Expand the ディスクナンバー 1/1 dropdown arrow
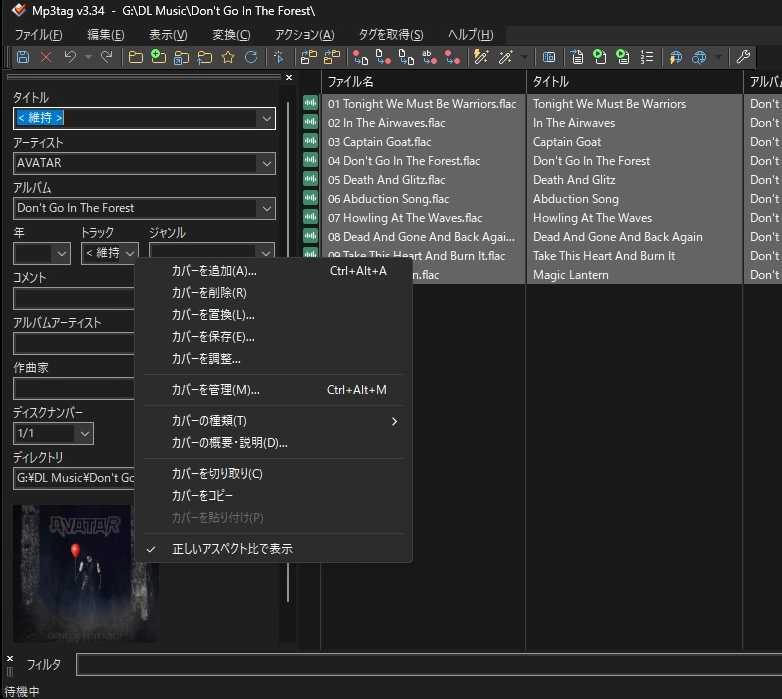 coord(84,434)
